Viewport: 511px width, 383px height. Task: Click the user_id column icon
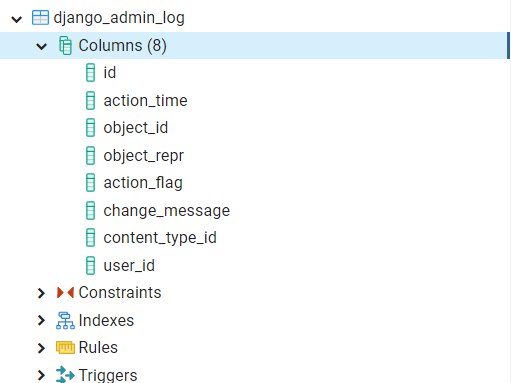point(90,265)
